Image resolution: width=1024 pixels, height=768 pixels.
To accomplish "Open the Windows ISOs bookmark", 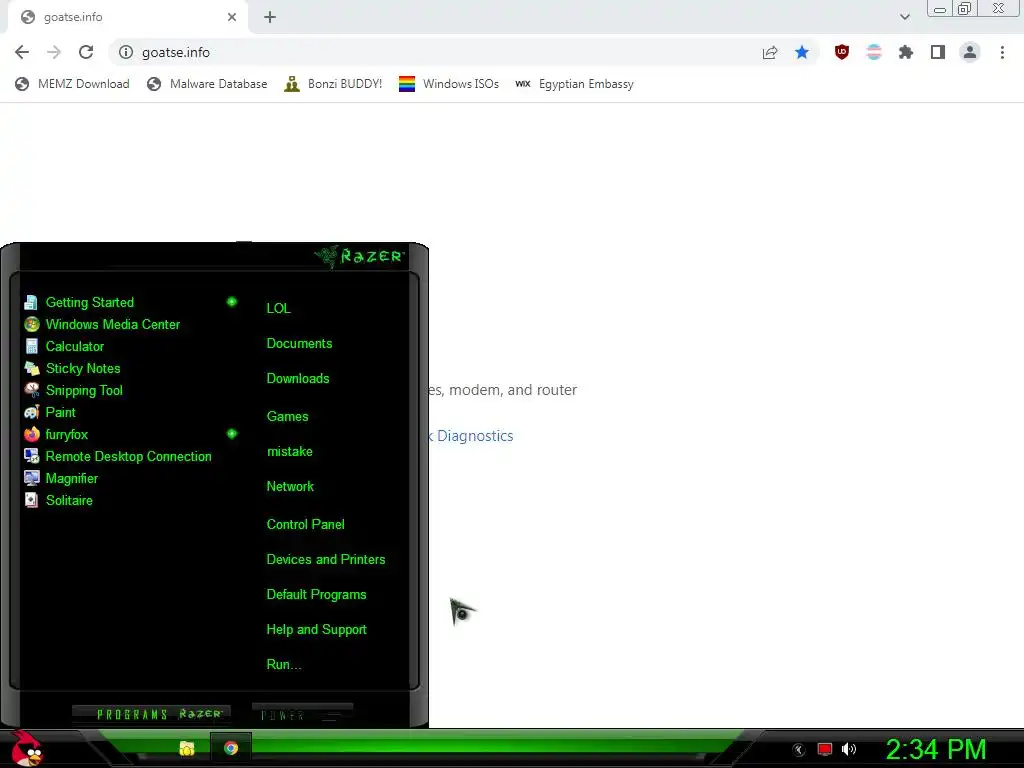I will tap(449, 84).
